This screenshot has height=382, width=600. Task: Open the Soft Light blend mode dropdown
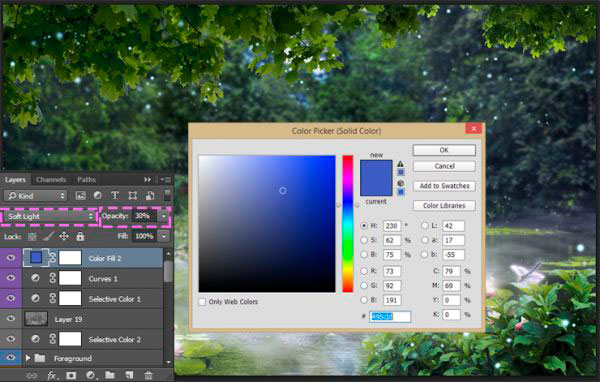coord(49,216)
